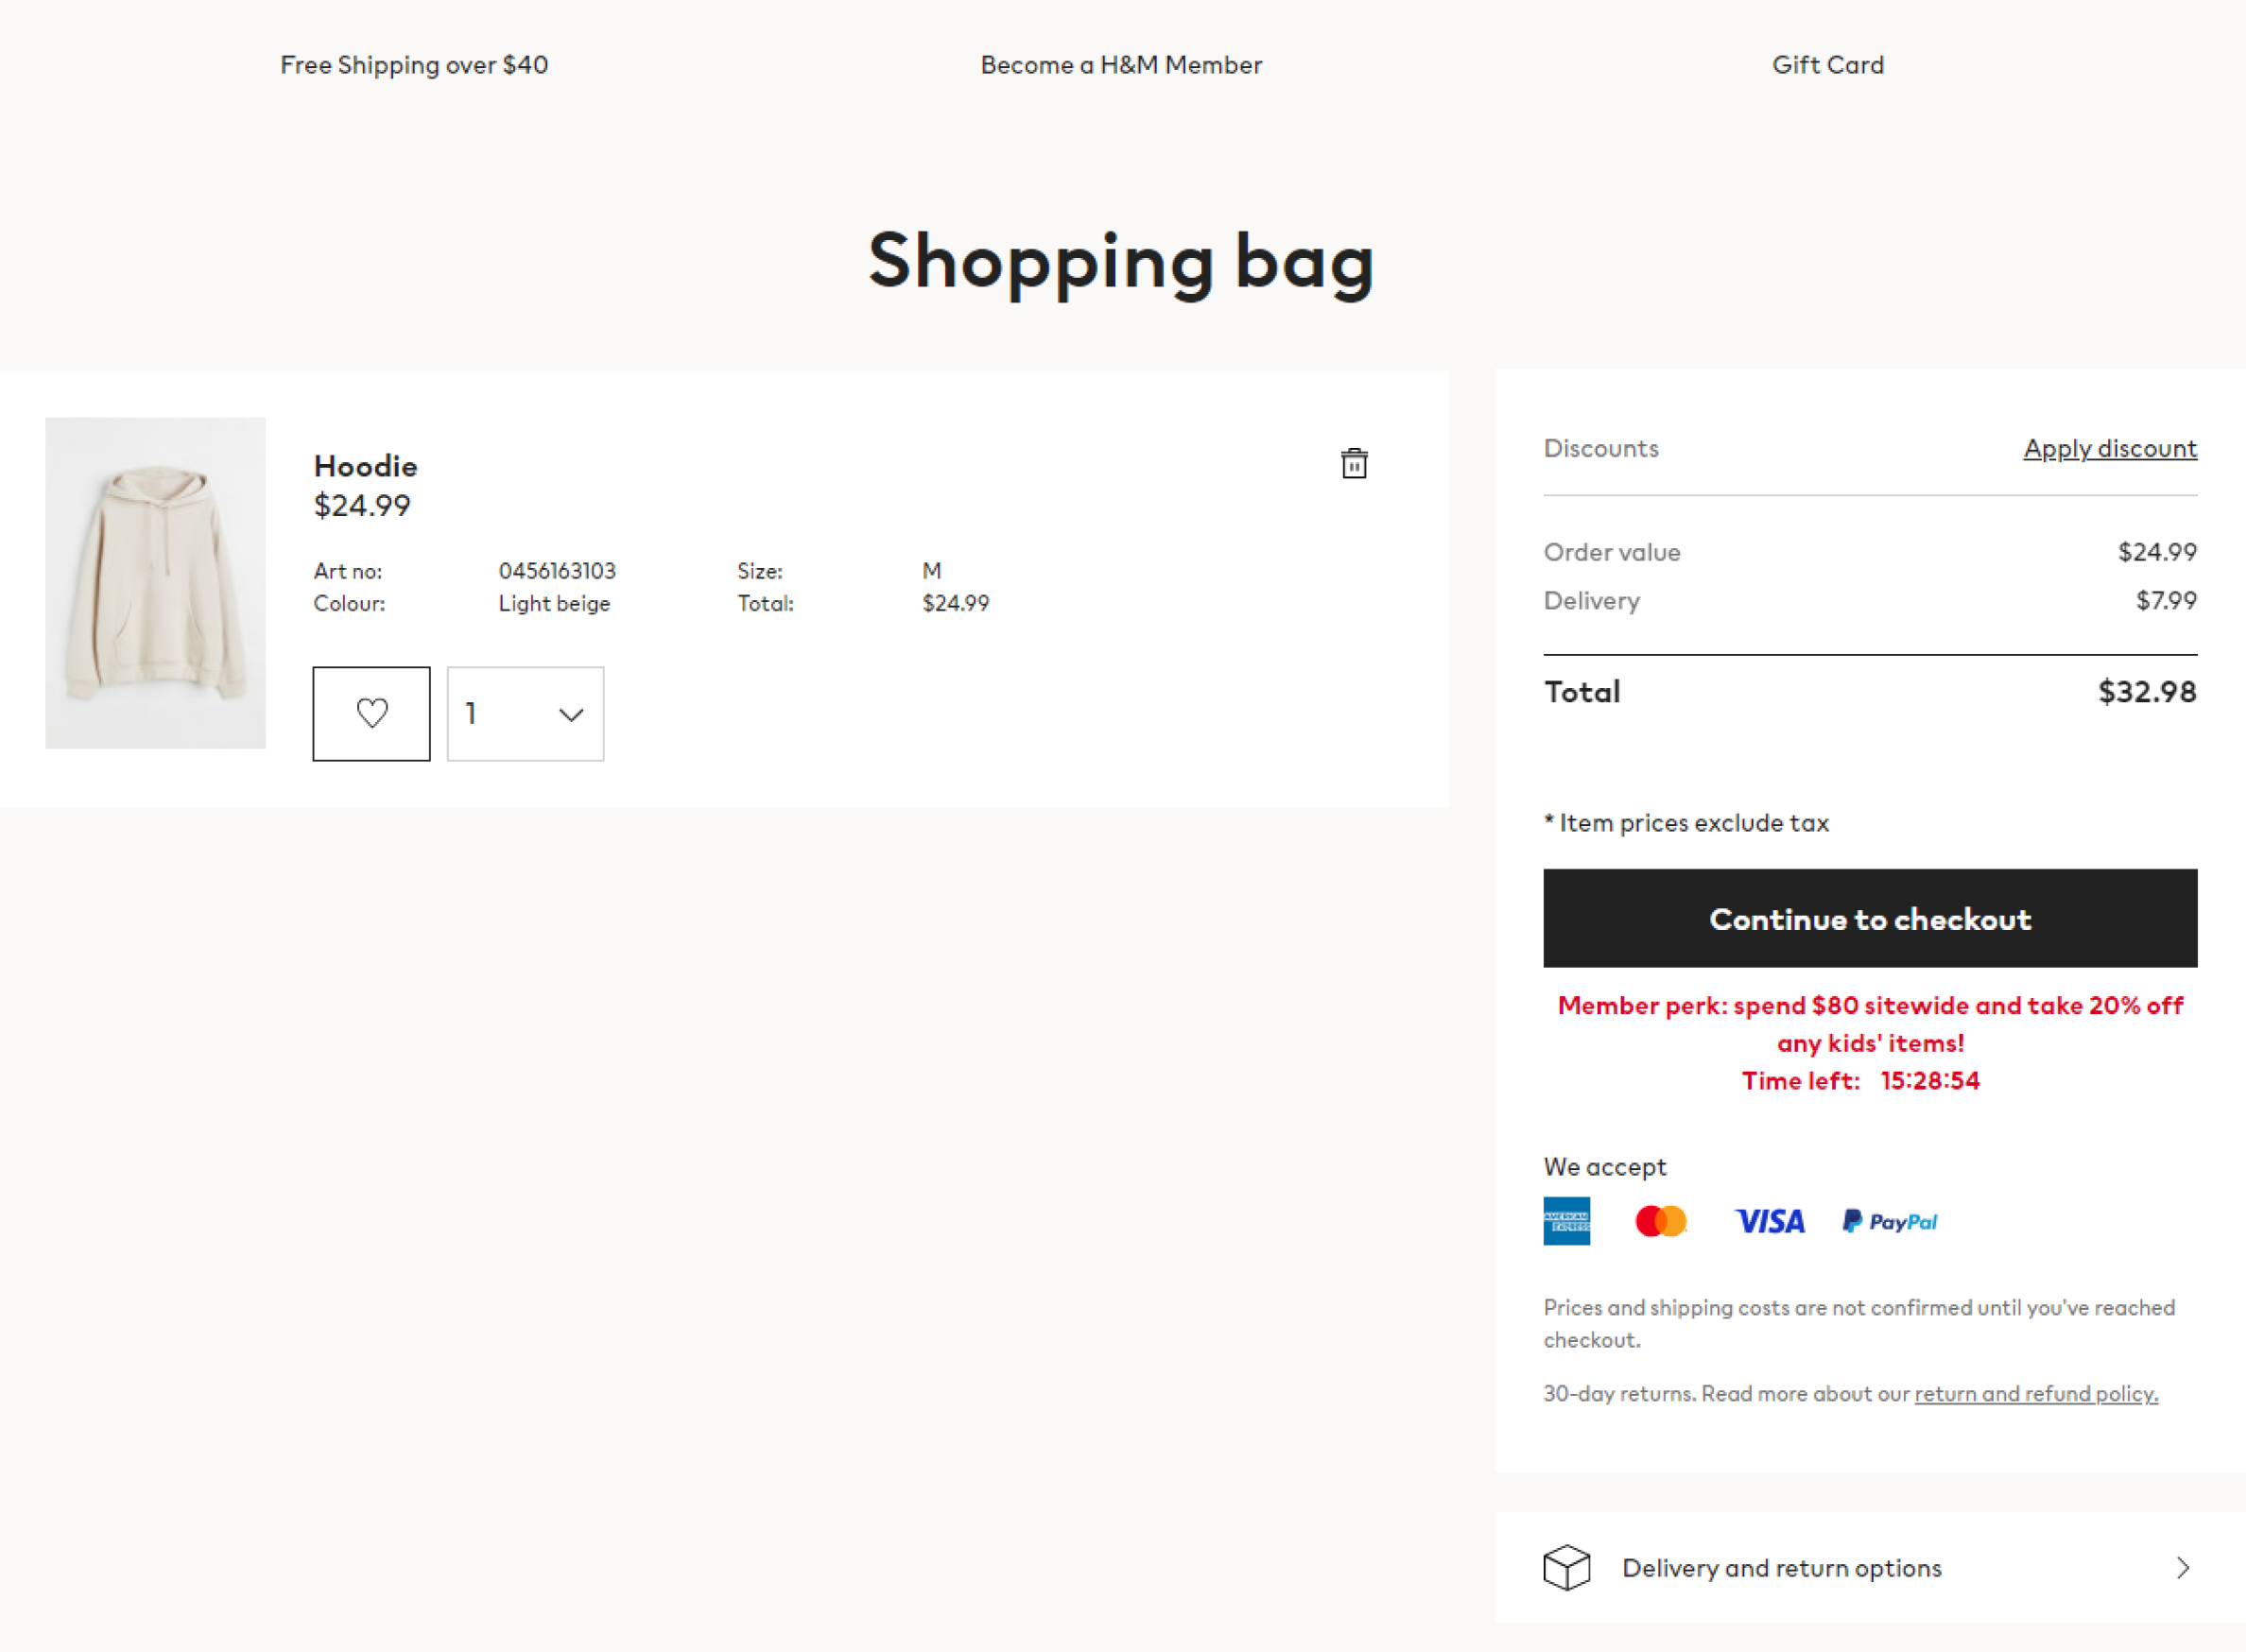Viewport: 2246px width, 1652px height.
Task: Select Light beige colour swatch
Action: tap(553, 603)
